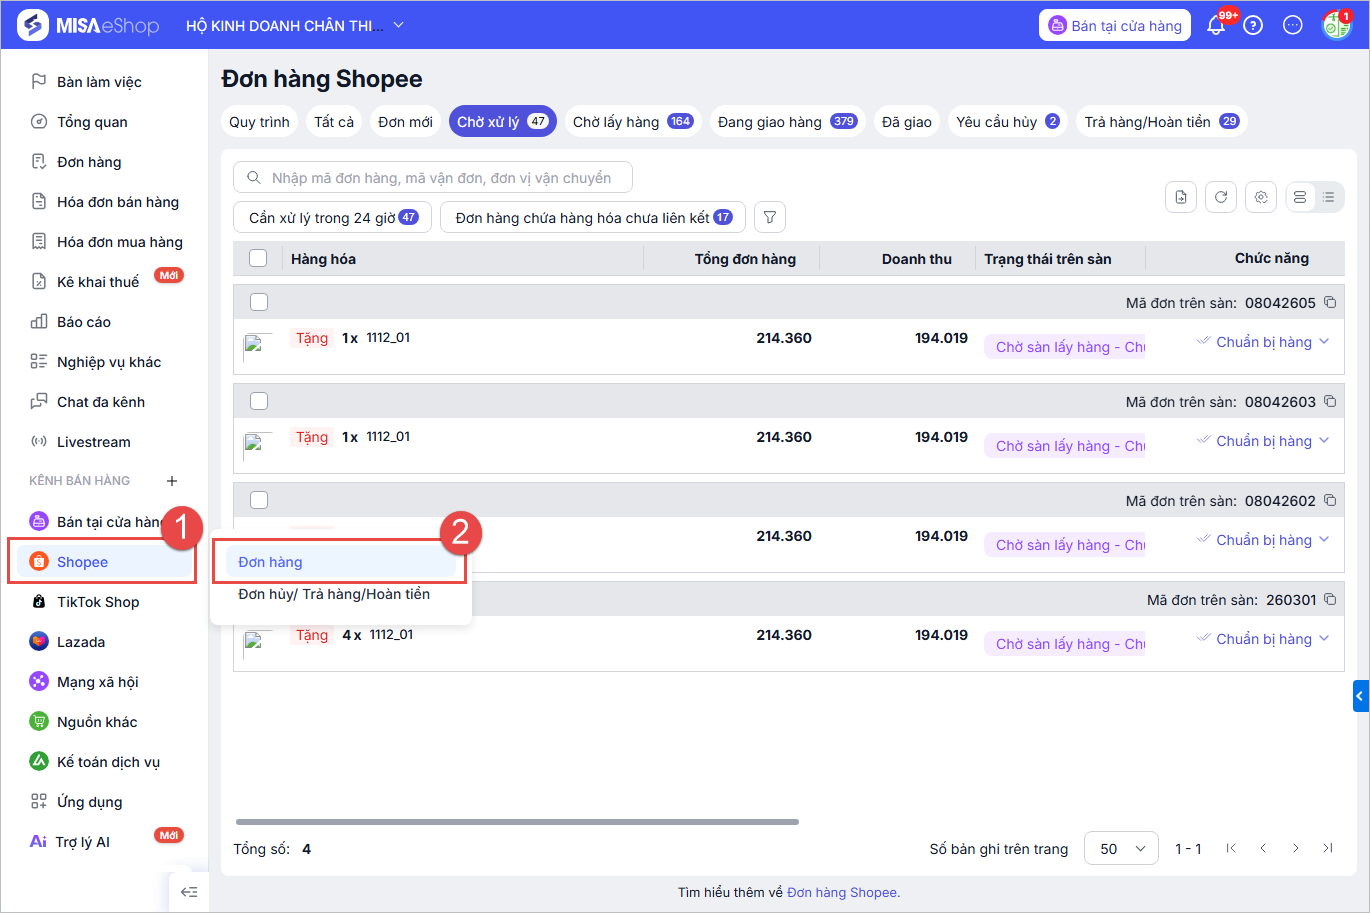Open Livestream in the sidebar
Screen dimensions: 1370x913
click(94, 442)
